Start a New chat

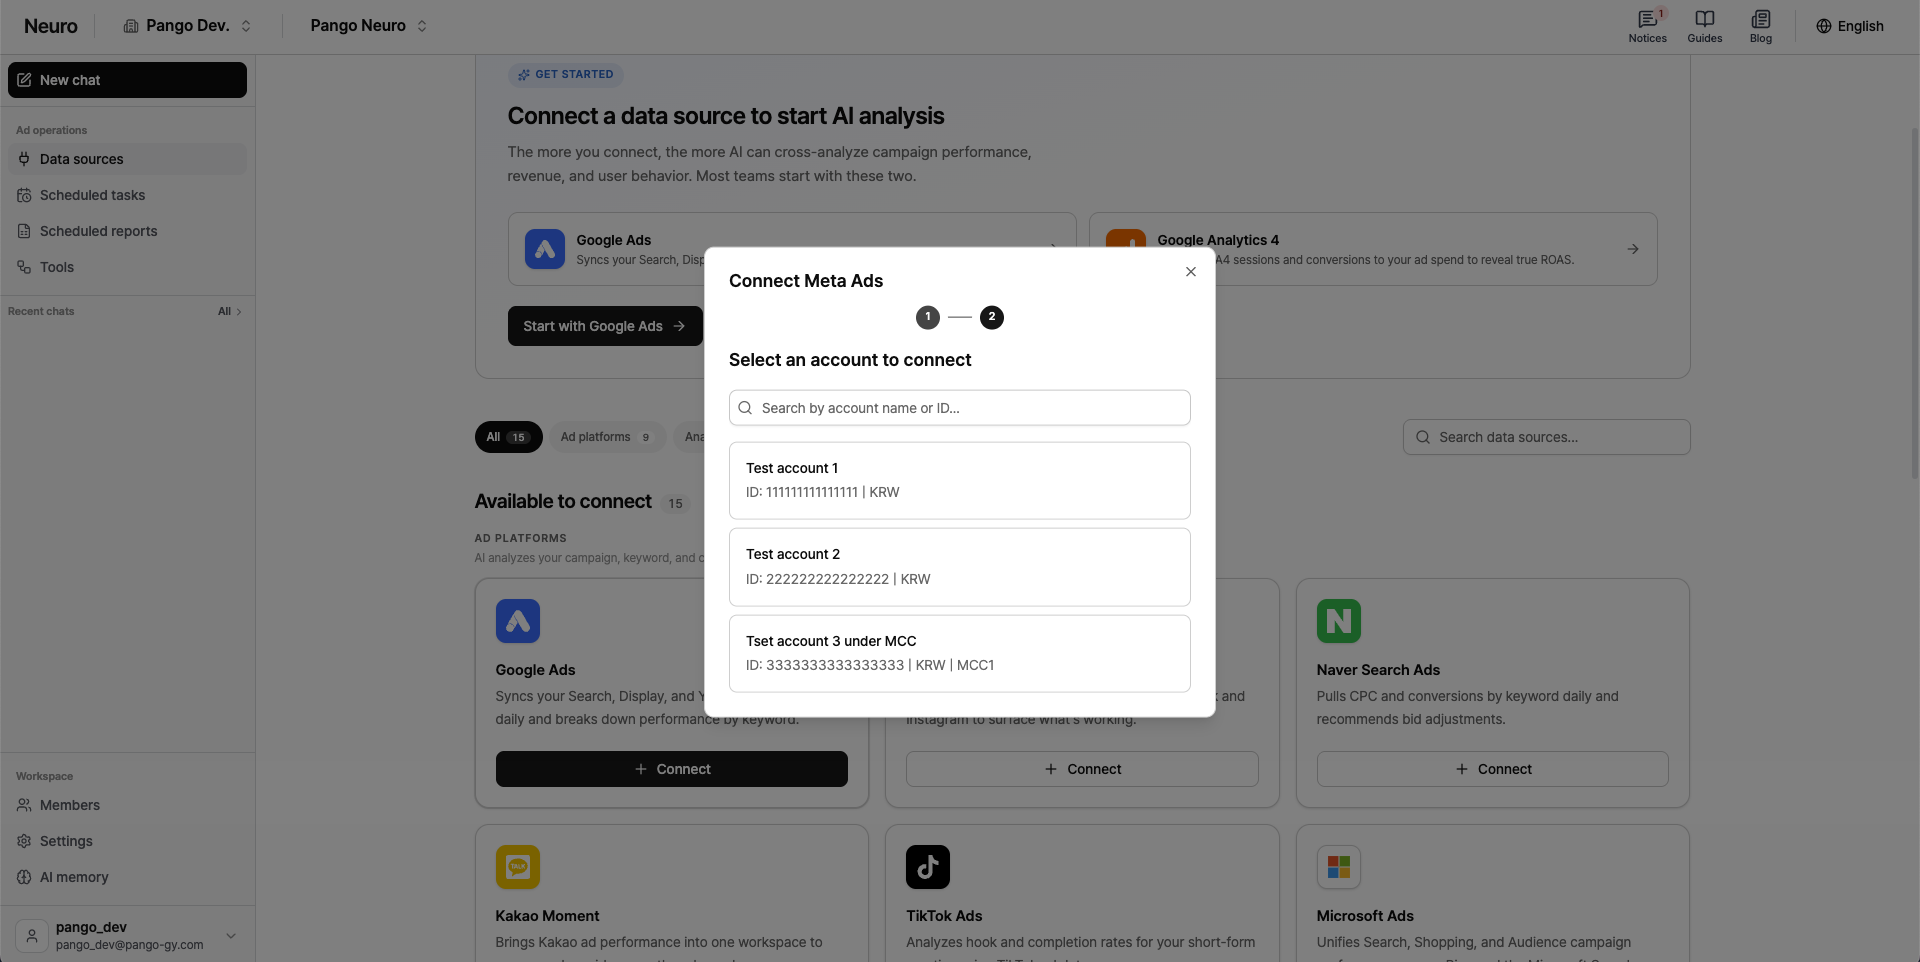point(127,80)
